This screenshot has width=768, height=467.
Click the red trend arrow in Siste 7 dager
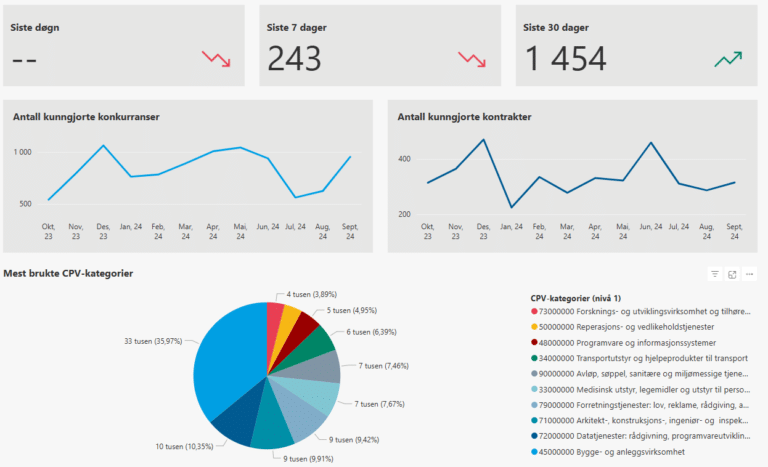(472, 59)
